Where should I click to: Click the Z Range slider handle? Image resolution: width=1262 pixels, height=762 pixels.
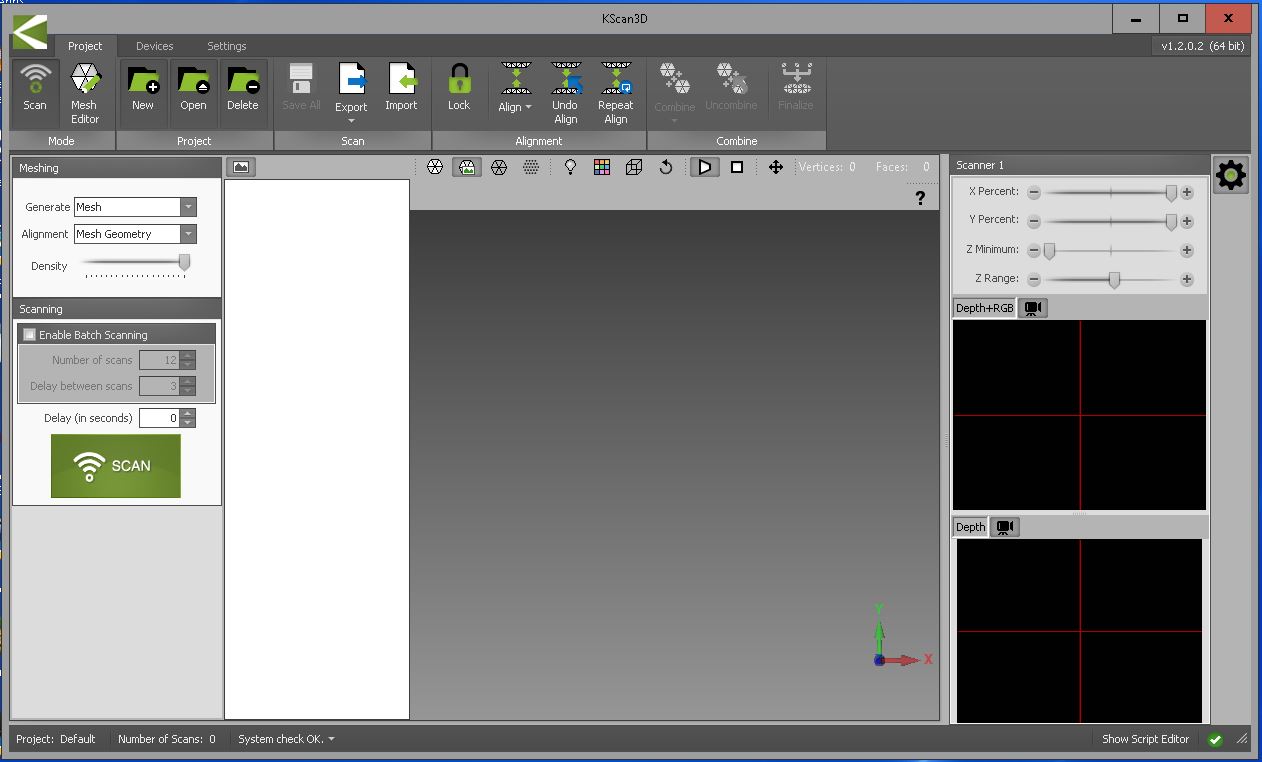tap(1114, 280)
